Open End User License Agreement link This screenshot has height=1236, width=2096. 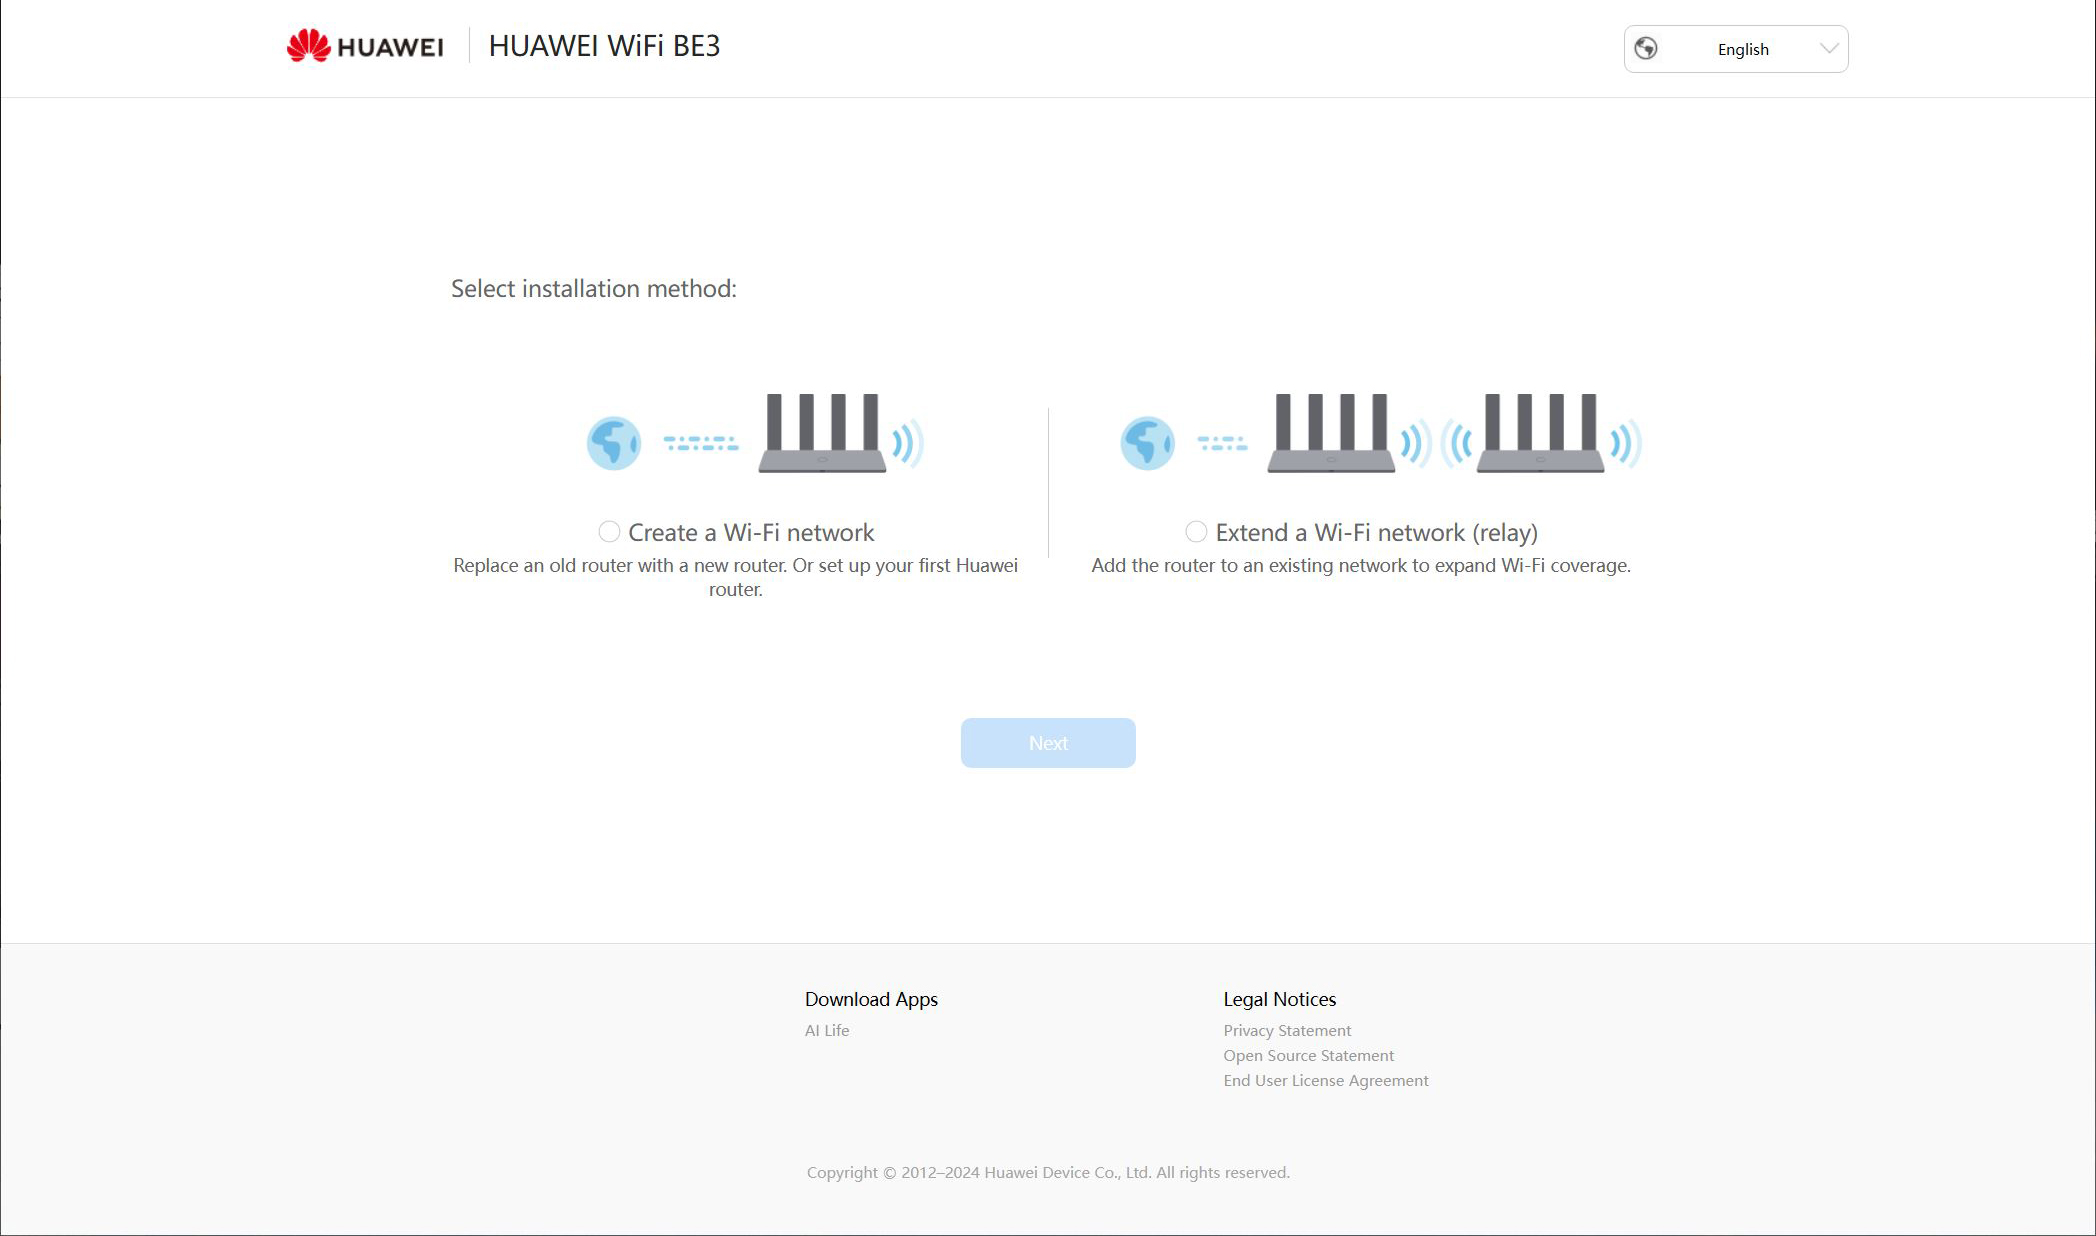[1326, 1080]
